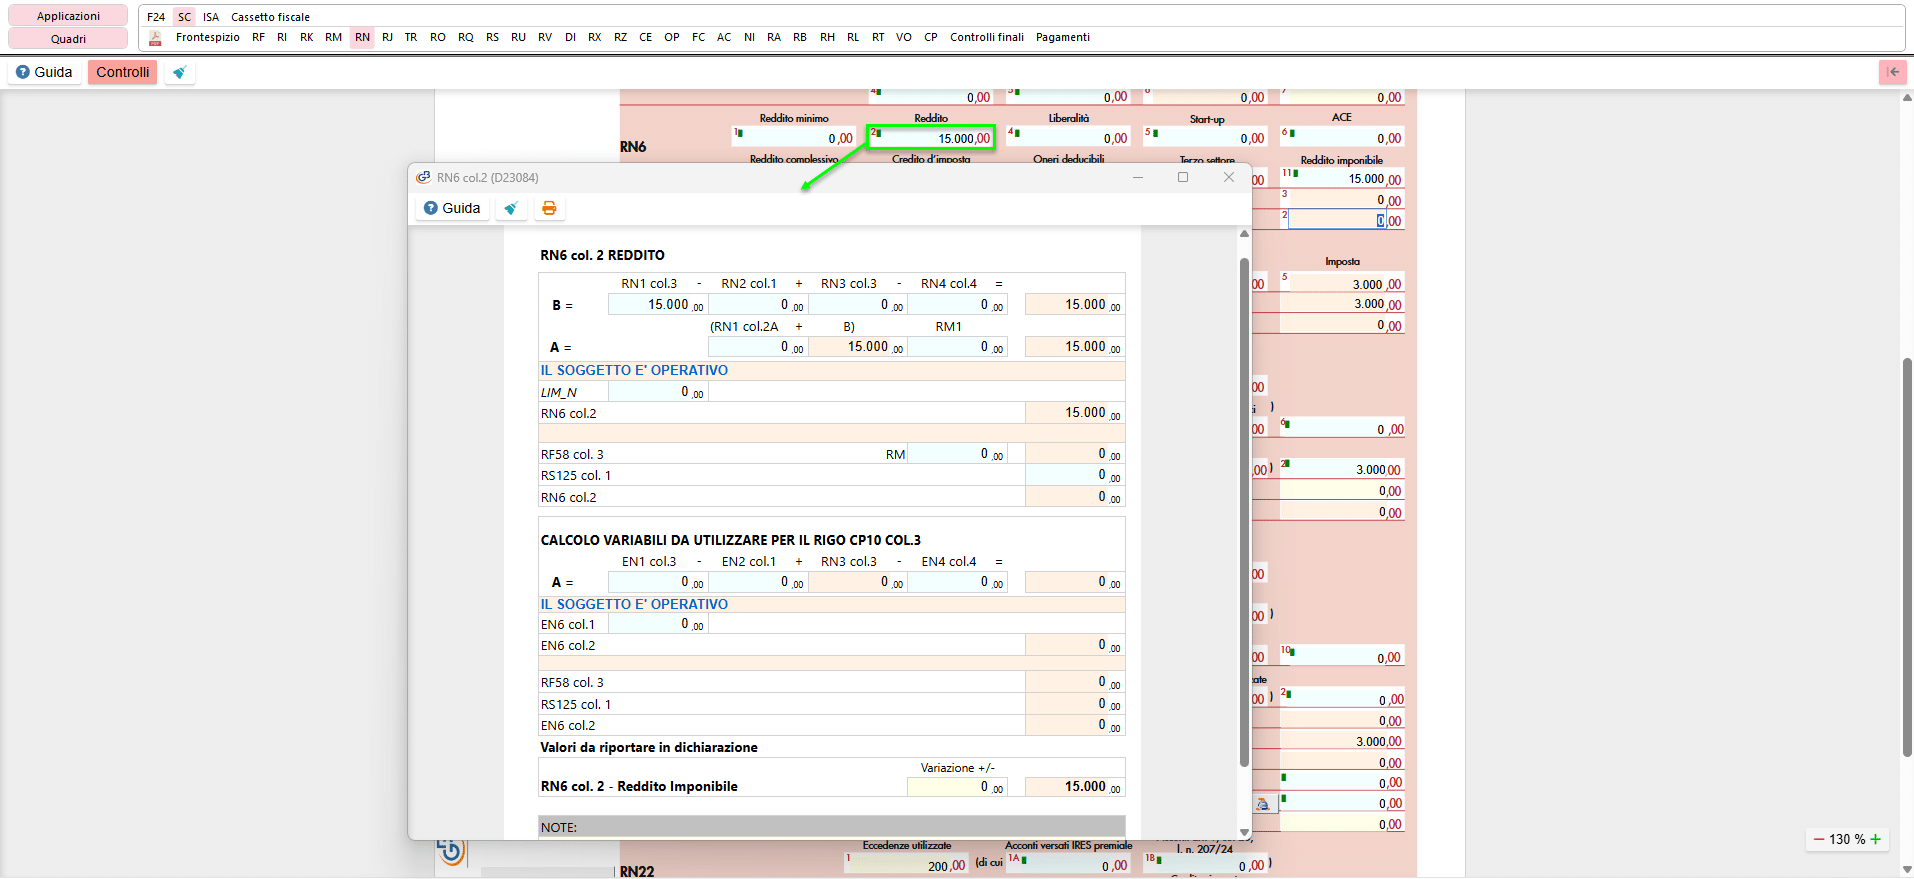
Task: Click the EN6 col.1 value field
Action: [657, 624]
